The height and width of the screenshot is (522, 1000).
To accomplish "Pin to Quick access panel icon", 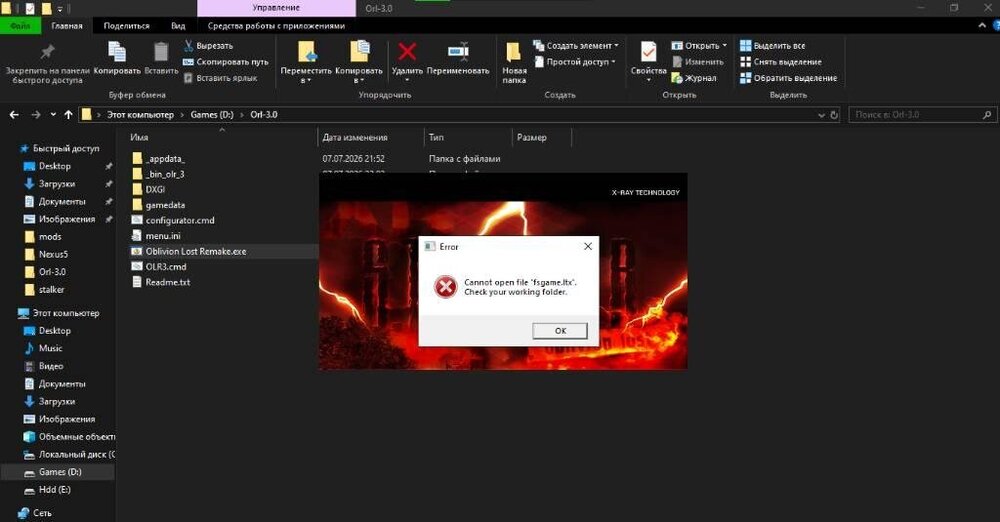I will 48,52.
